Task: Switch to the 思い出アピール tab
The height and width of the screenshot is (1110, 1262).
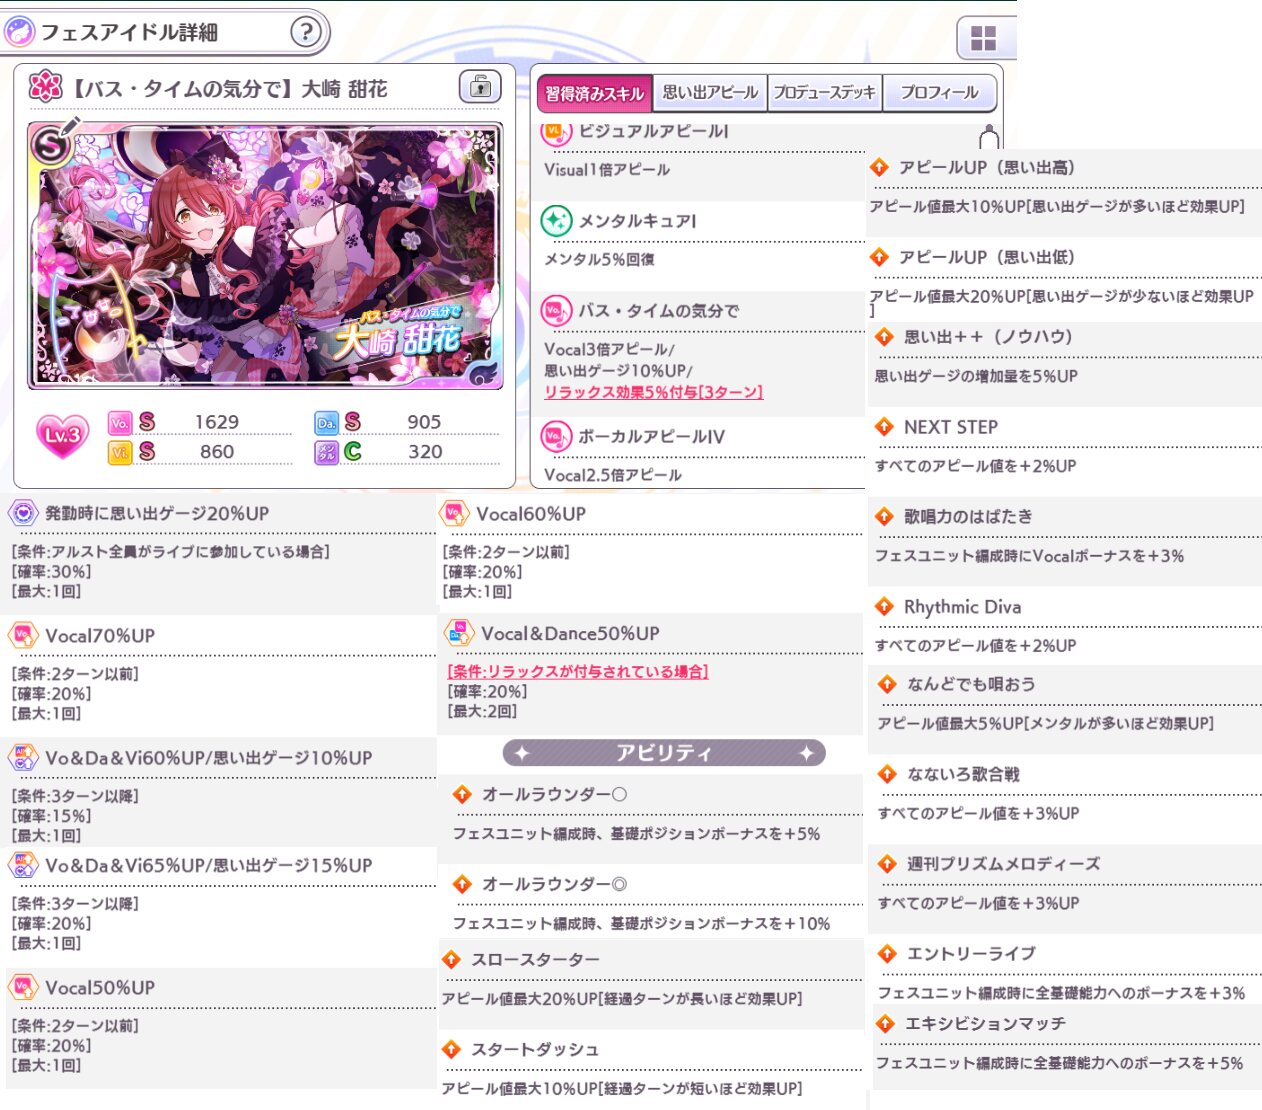Action: (x=710, y=93)
